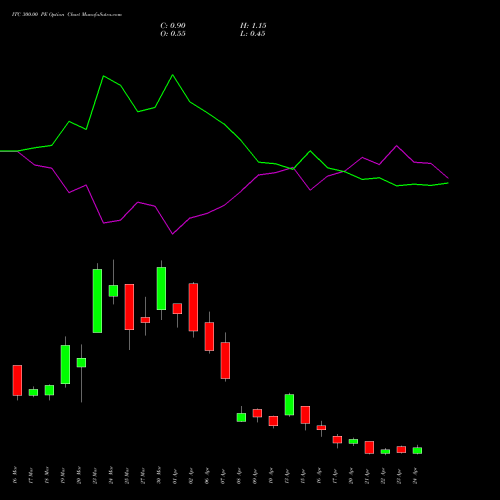Select the red candlestick for 07 Apr
This screenshot has height=500, width=500.
point(225,360)
